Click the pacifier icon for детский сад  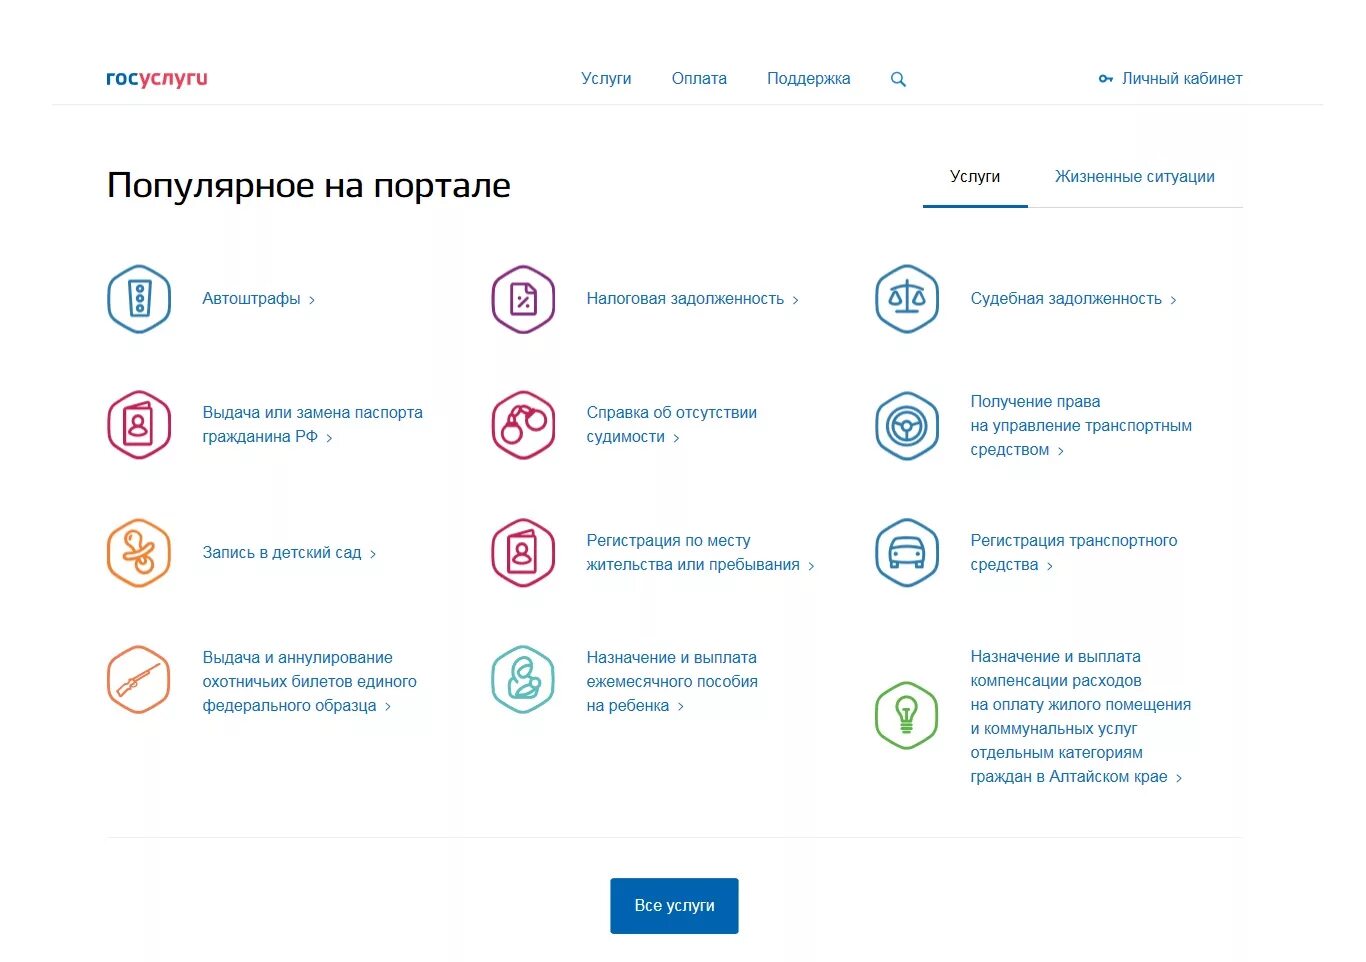point(139,553)
